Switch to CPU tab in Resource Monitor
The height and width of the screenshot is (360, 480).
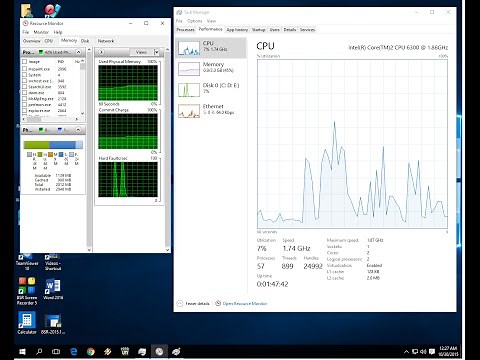[49, 41]
